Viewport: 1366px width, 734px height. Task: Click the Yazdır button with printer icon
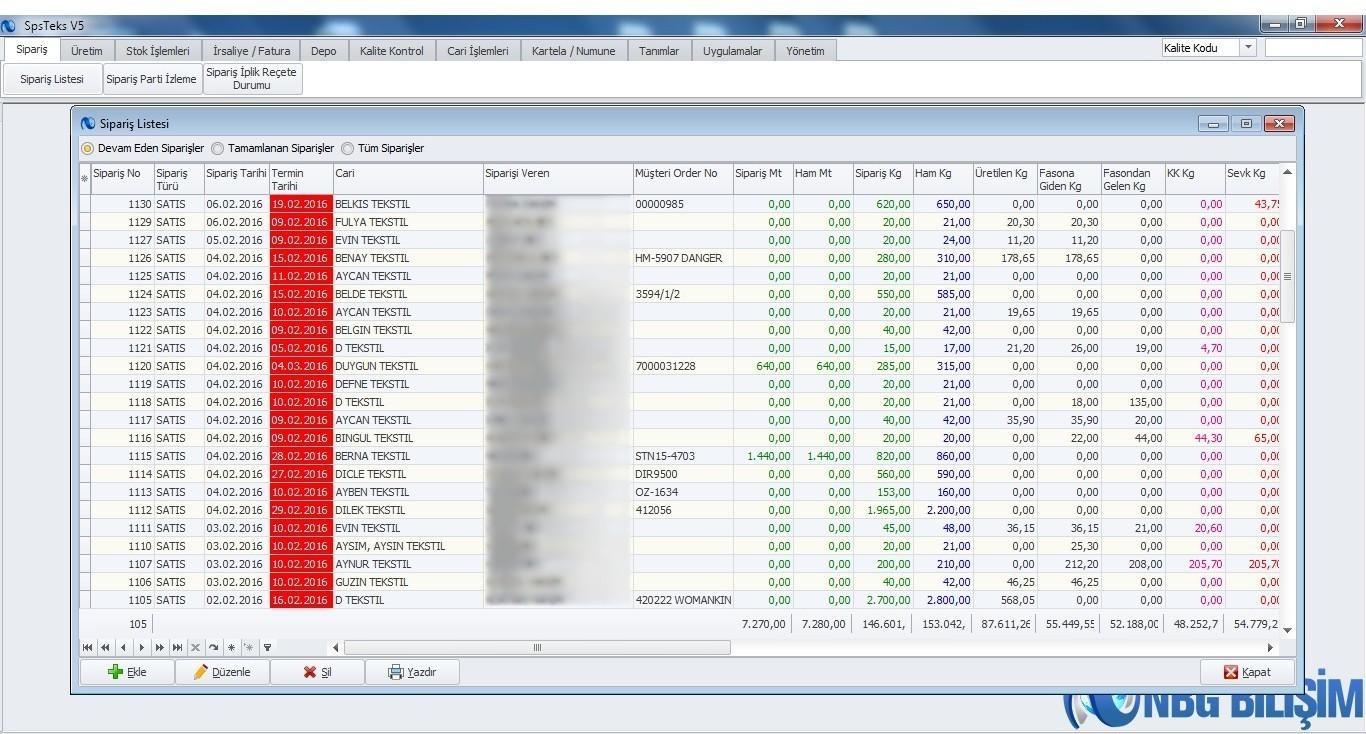(x=412, y=672)
